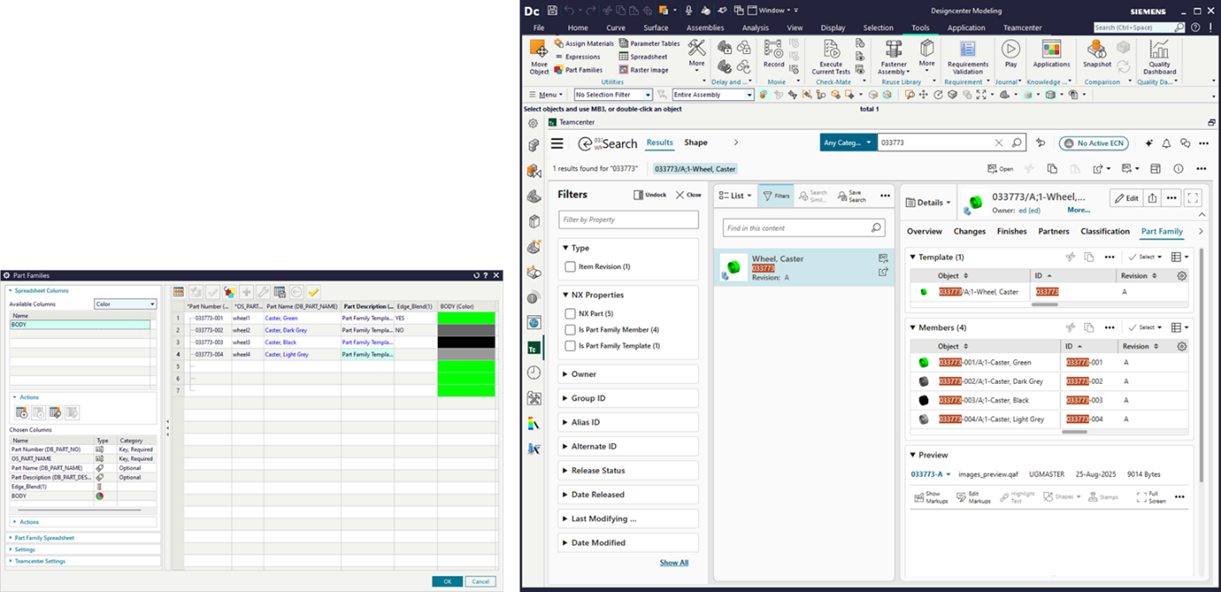
Task: Open the List view dropdown
Action: (735, 196)
